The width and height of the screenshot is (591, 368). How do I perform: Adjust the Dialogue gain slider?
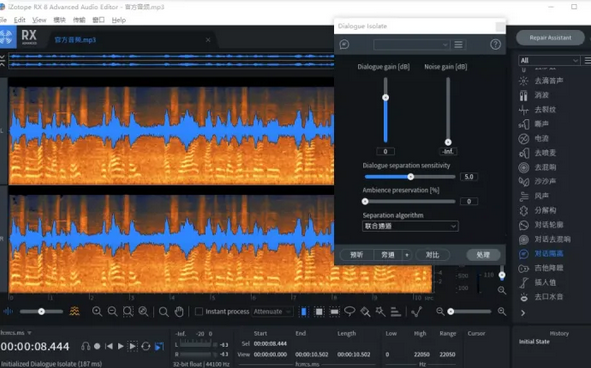coord(385,98)
